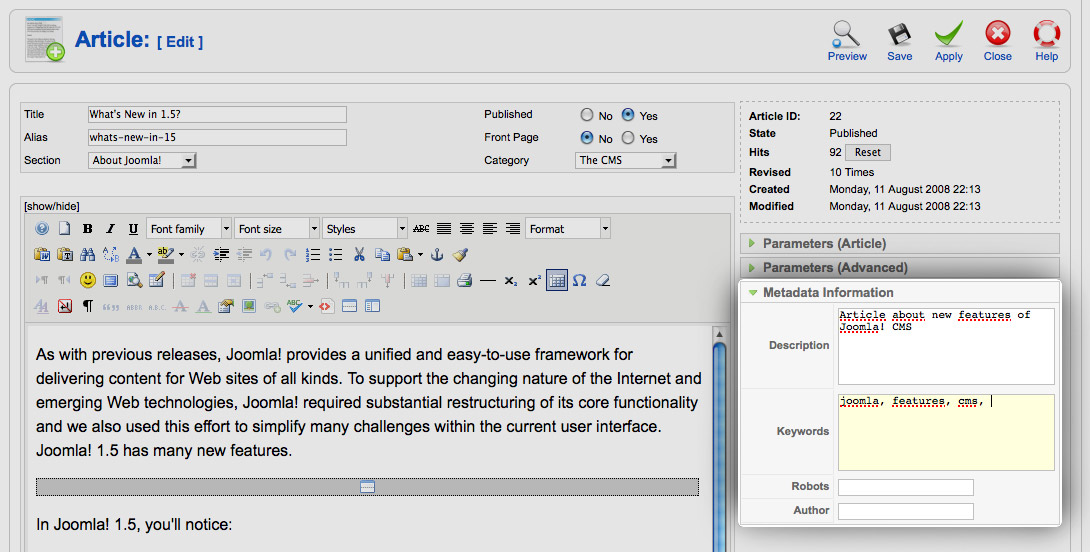The image size is (1090, 552).
Task: Click the insert image icon
Action: 249,306
